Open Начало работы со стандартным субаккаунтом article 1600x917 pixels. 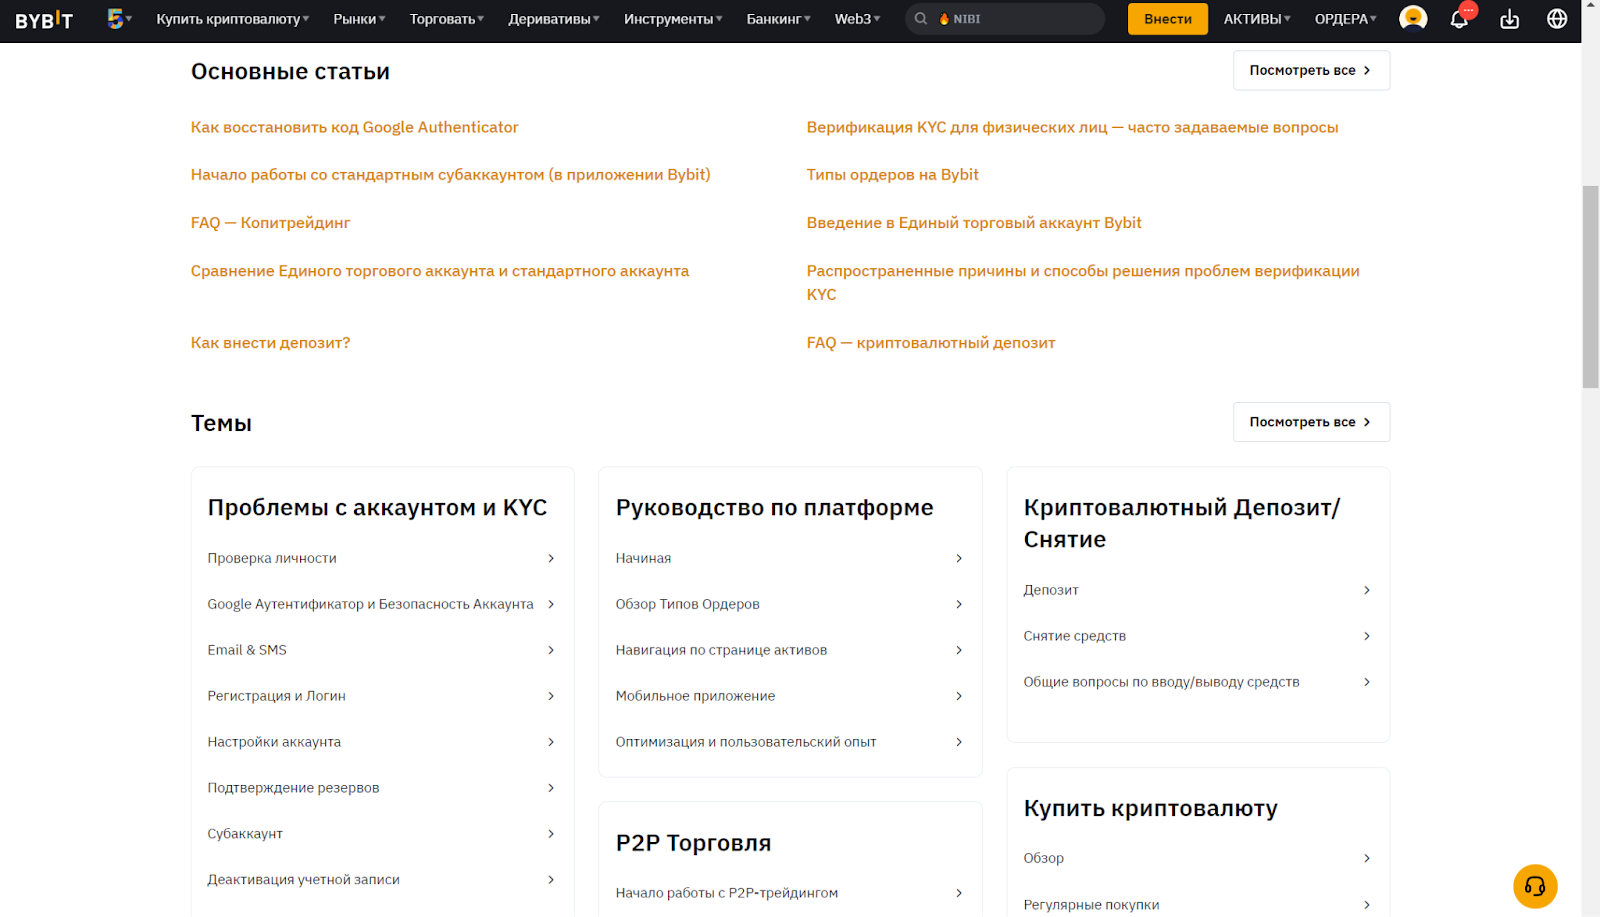tap(451, 174)
